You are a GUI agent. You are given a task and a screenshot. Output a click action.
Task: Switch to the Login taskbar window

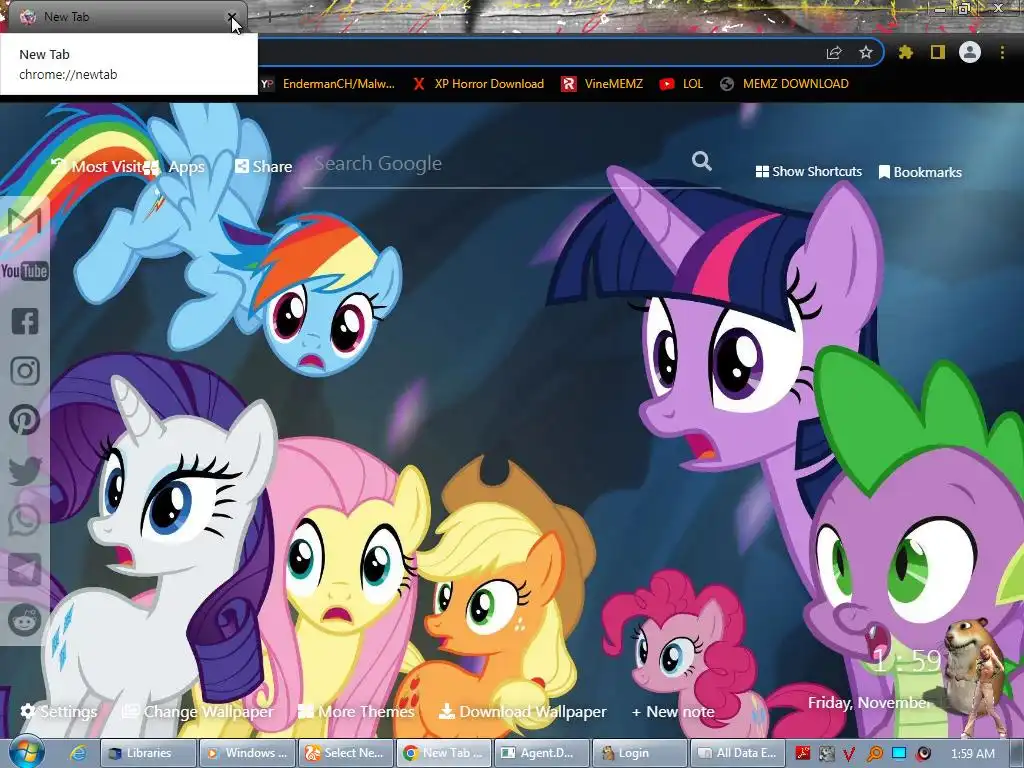(x=641, y=753)
